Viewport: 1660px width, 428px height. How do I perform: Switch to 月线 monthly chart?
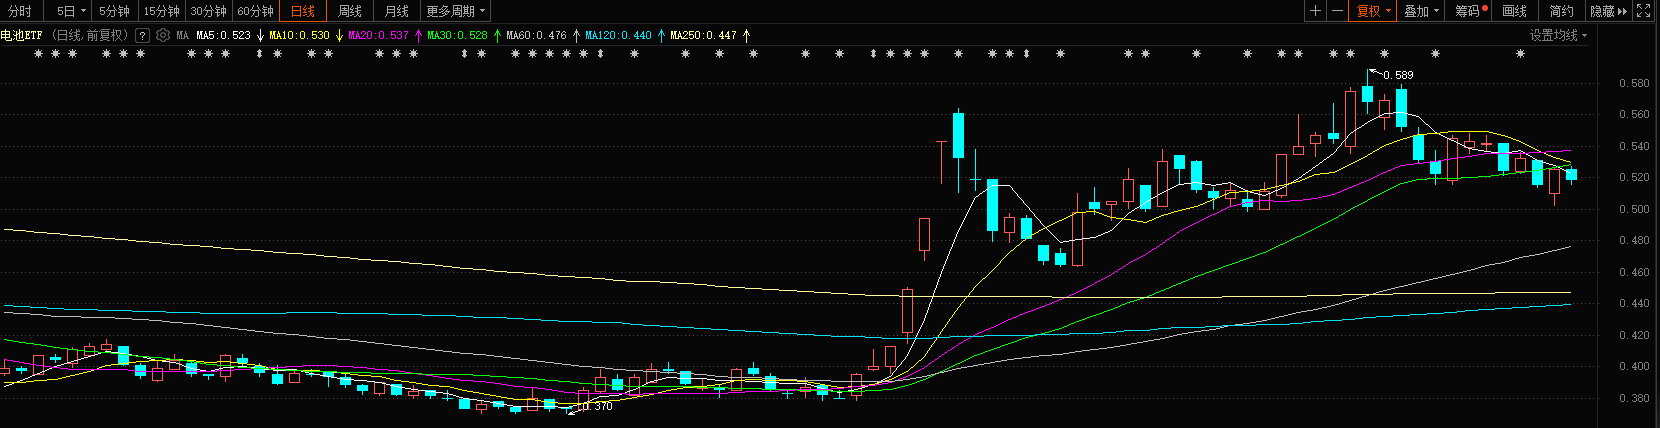[397, 11]
